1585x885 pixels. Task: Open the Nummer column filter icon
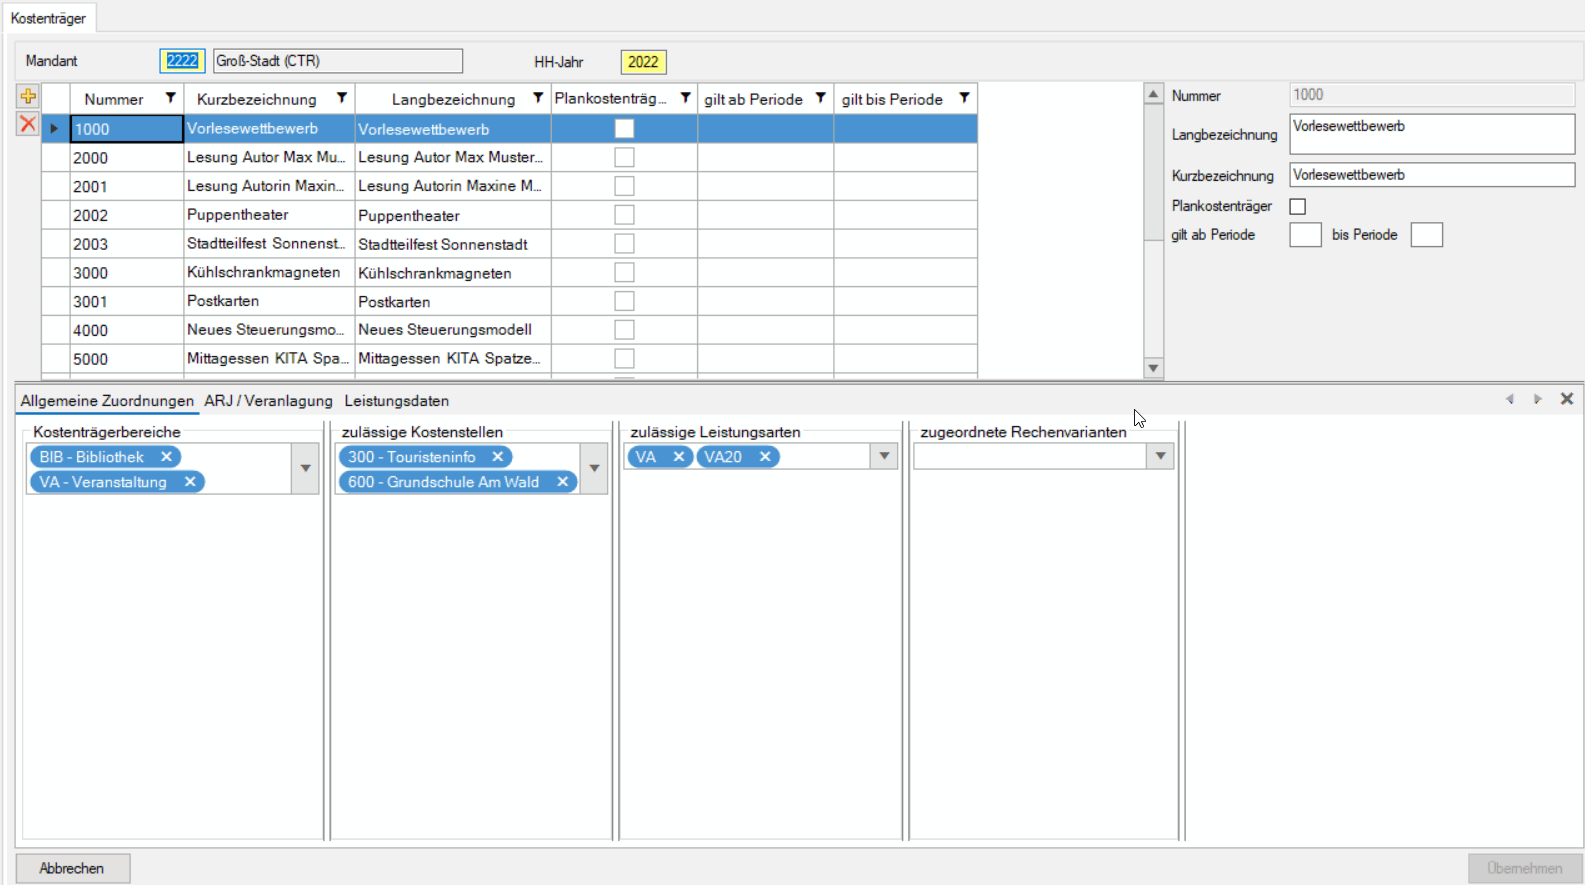point(170,98)
